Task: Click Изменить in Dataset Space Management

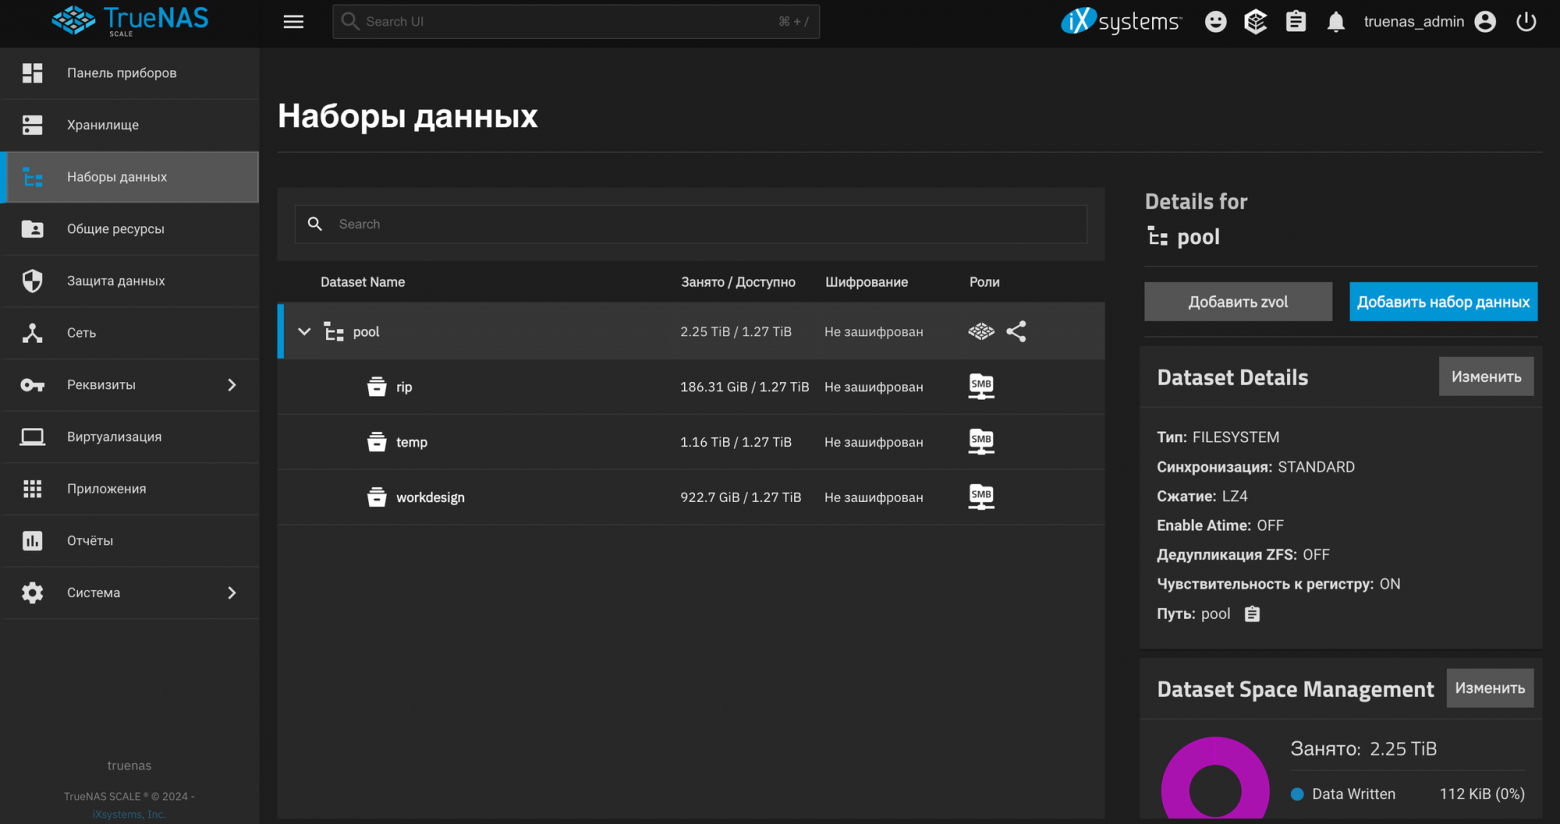Action: 1490,688
